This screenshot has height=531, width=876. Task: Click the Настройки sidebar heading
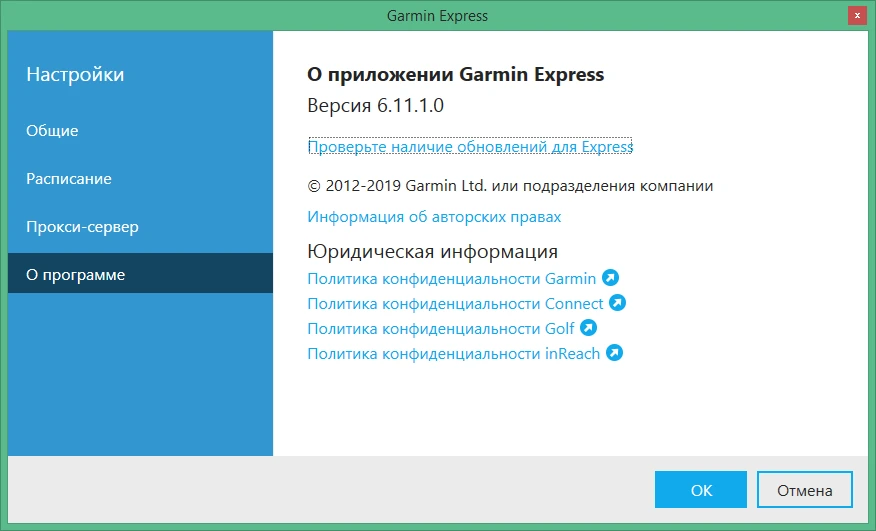tap(75, 74)
